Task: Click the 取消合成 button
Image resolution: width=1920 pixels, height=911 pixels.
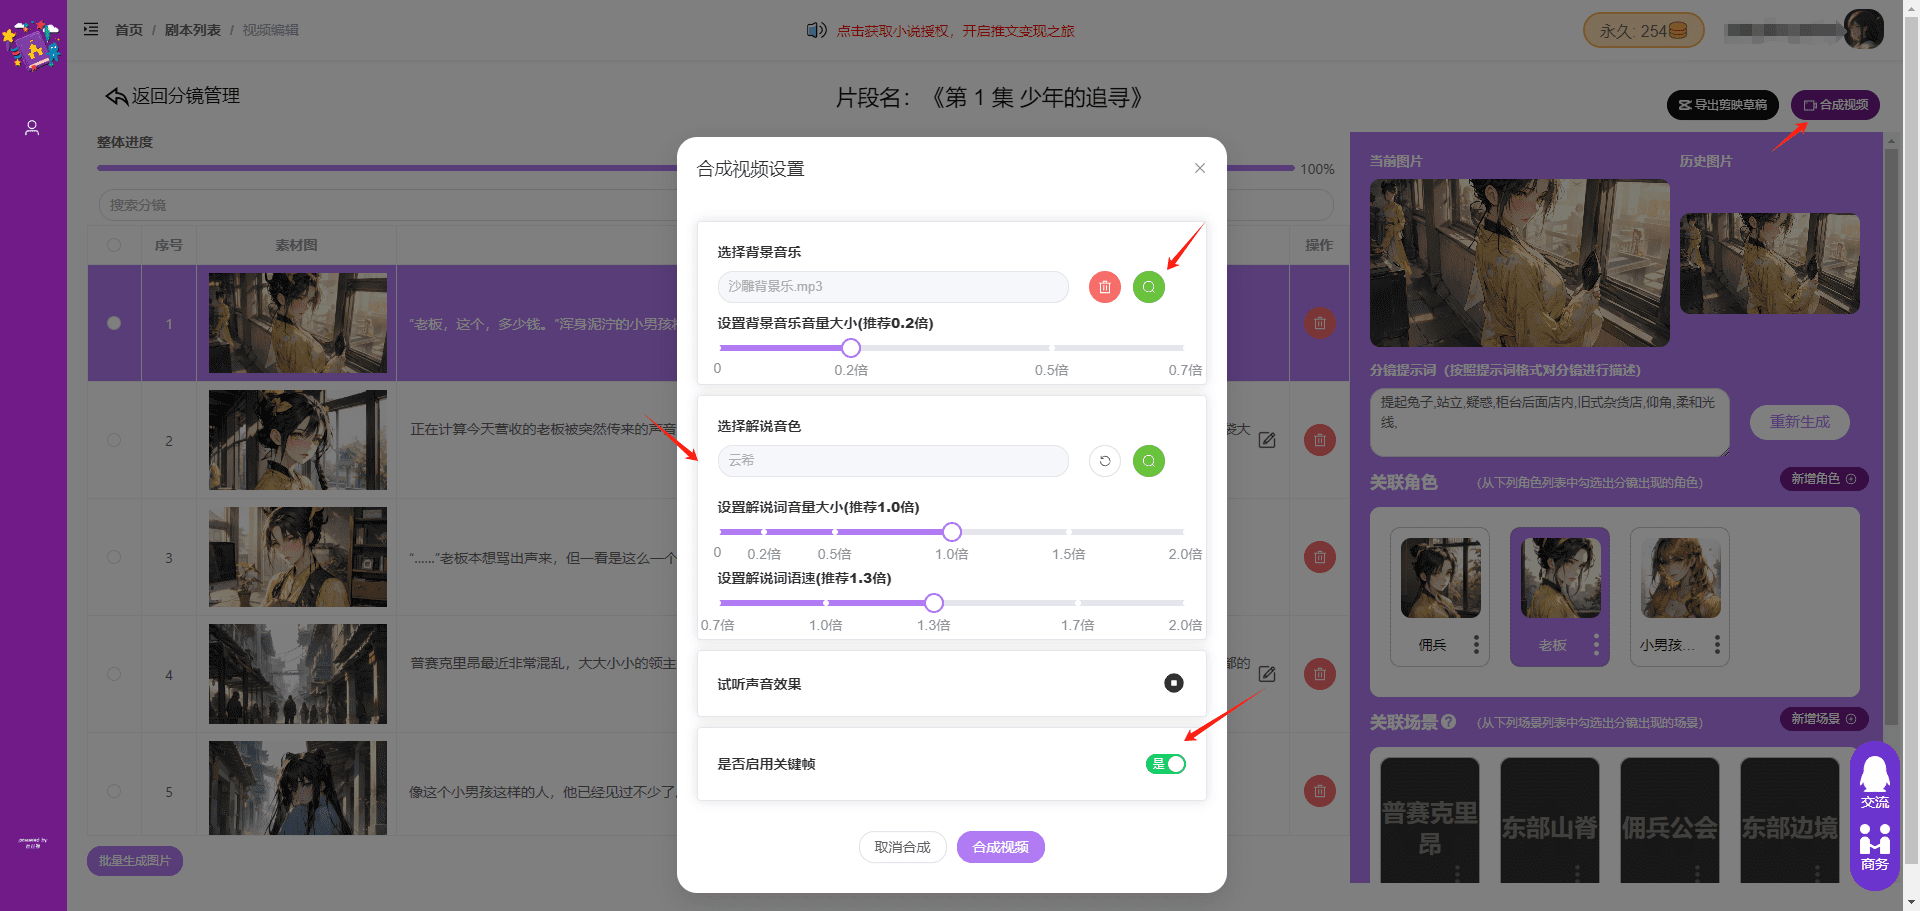Action: click(x=902, y=847)
